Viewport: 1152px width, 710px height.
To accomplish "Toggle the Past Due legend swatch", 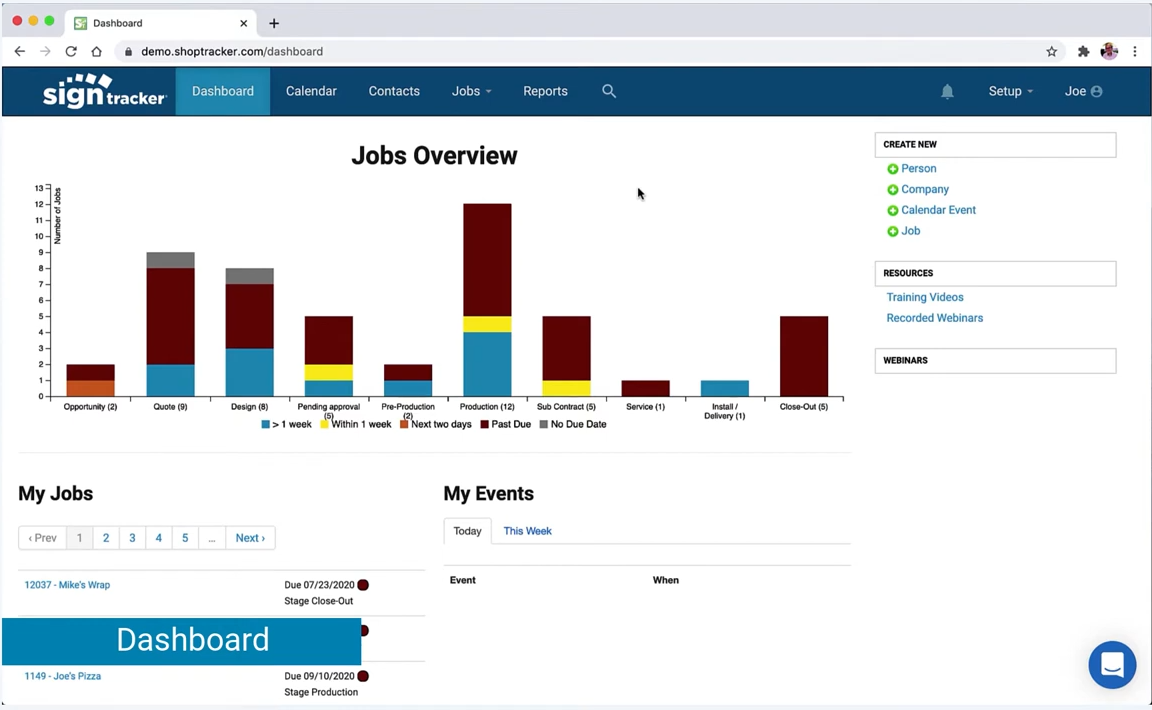I will coord(484,424).
